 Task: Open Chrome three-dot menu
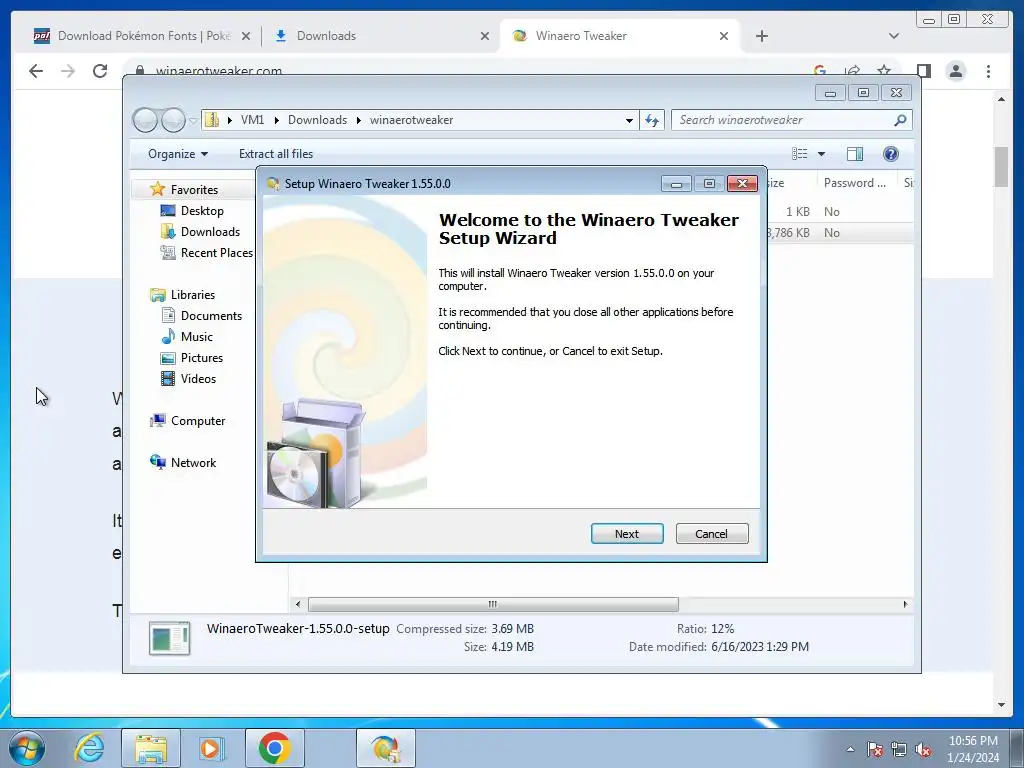tap(988, 71)
